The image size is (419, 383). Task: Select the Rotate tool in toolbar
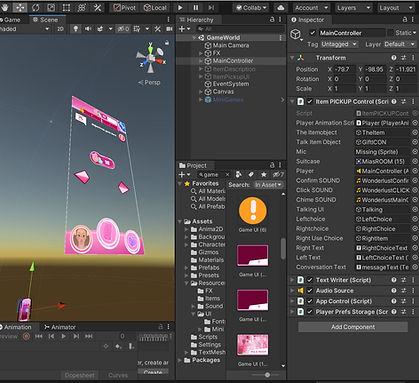coord(35,7)
